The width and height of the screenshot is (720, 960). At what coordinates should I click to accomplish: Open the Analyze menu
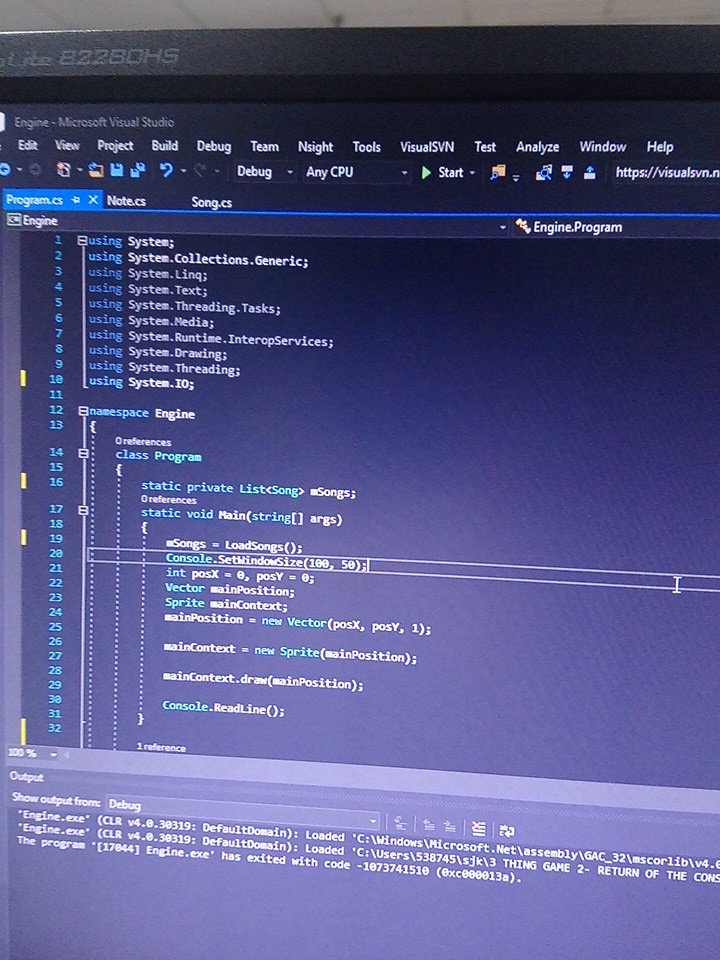click(537, 147)
